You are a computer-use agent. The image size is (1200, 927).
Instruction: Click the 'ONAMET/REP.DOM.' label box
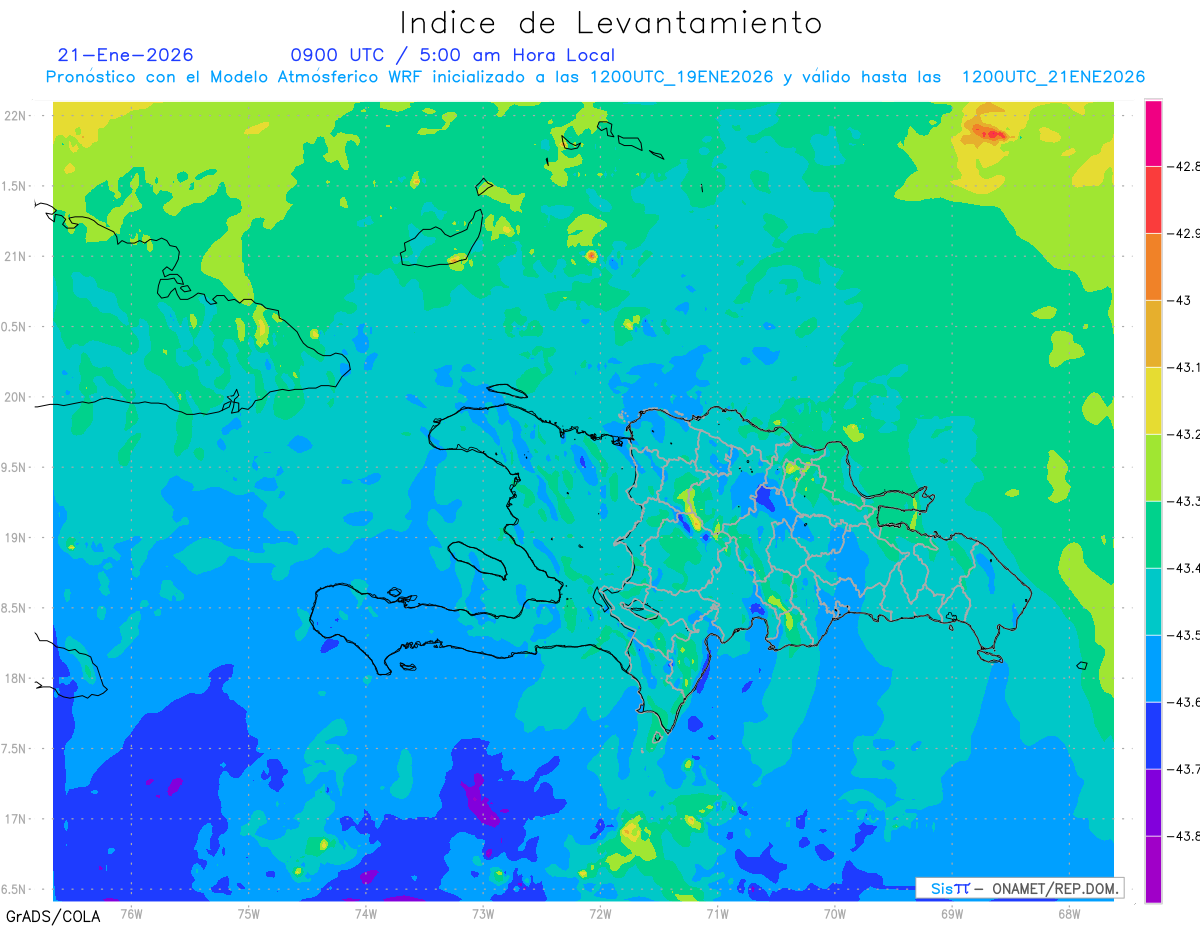pyautogui.click(x=1019, y=888)
